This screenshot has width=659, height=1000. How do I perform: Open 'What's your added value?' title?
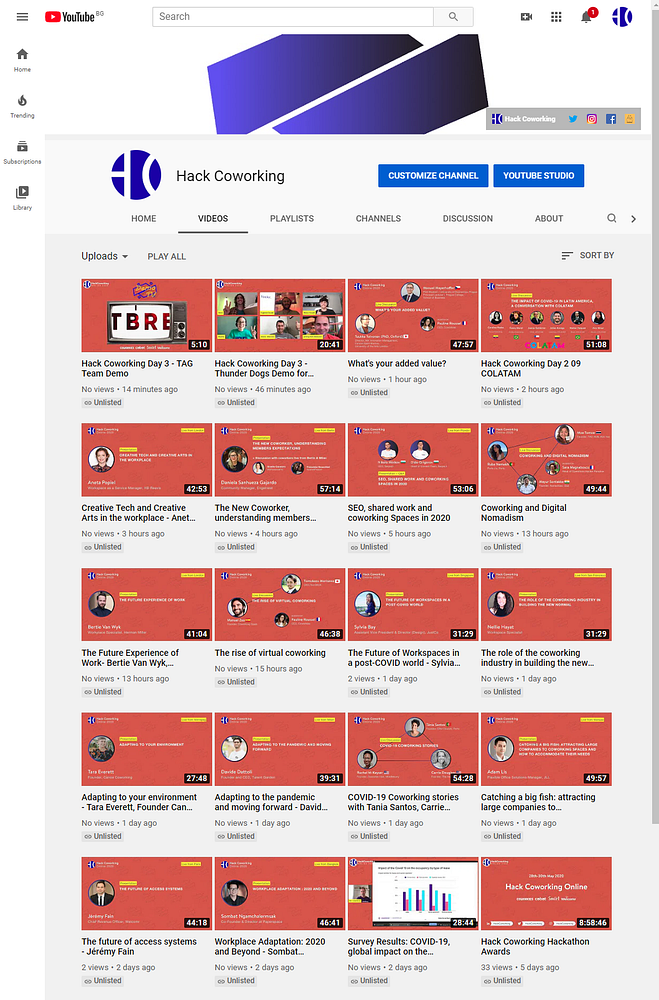coord(397,364)
